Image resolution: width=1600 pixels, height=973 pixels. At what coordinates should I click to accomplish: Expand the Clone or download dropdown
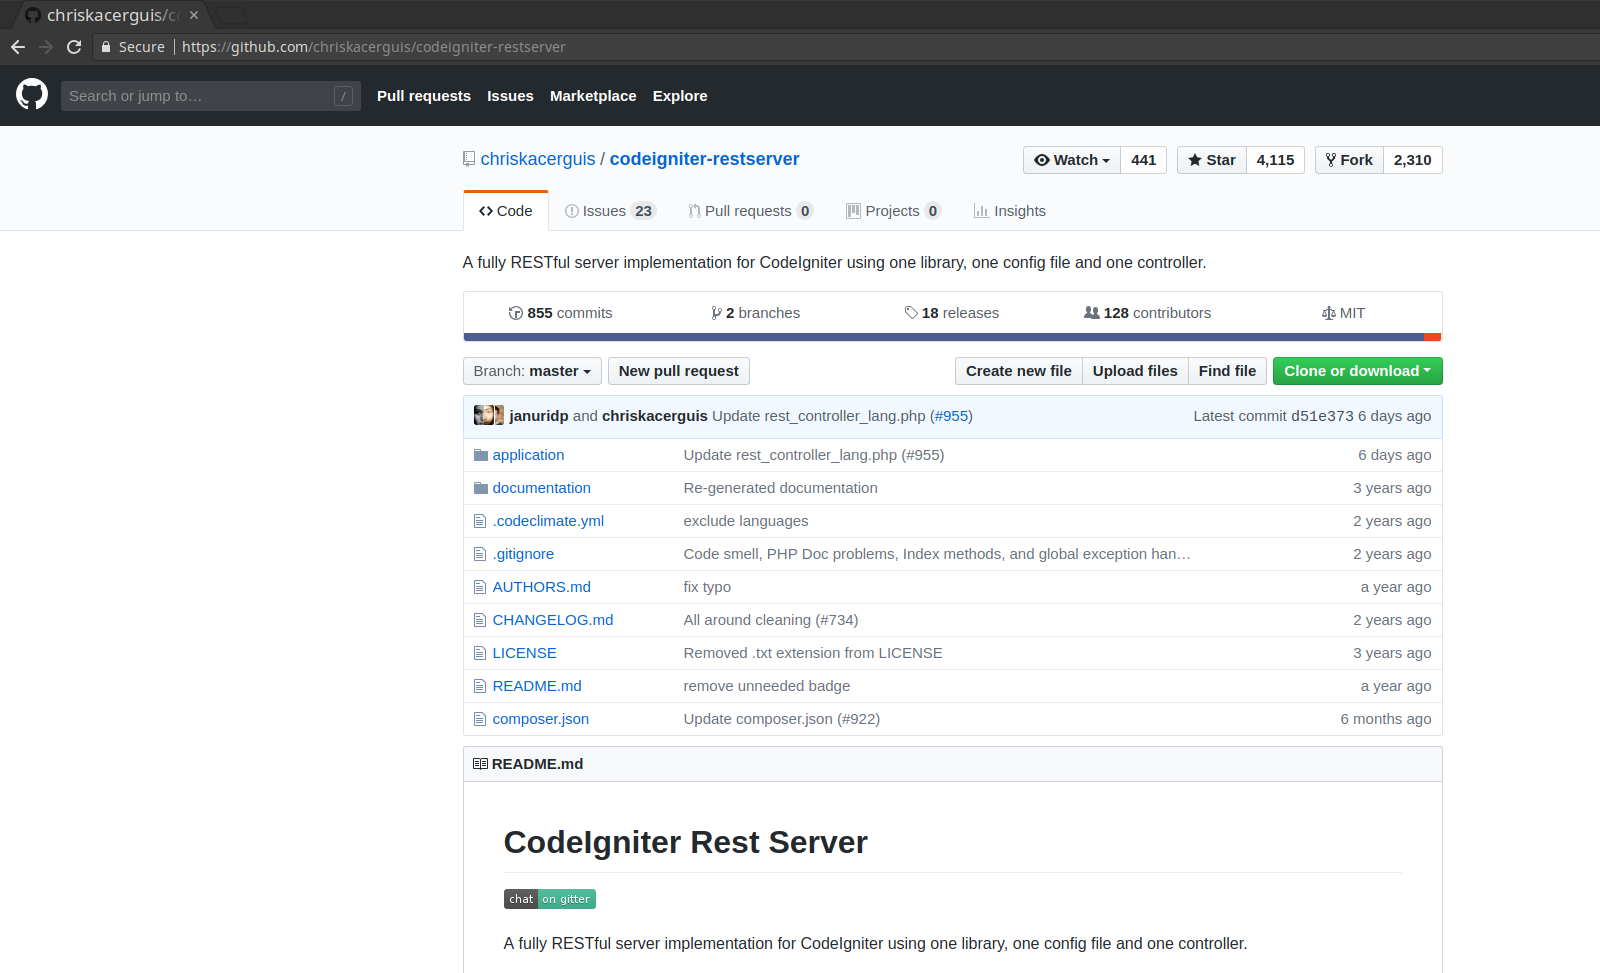click(1357, 370)
